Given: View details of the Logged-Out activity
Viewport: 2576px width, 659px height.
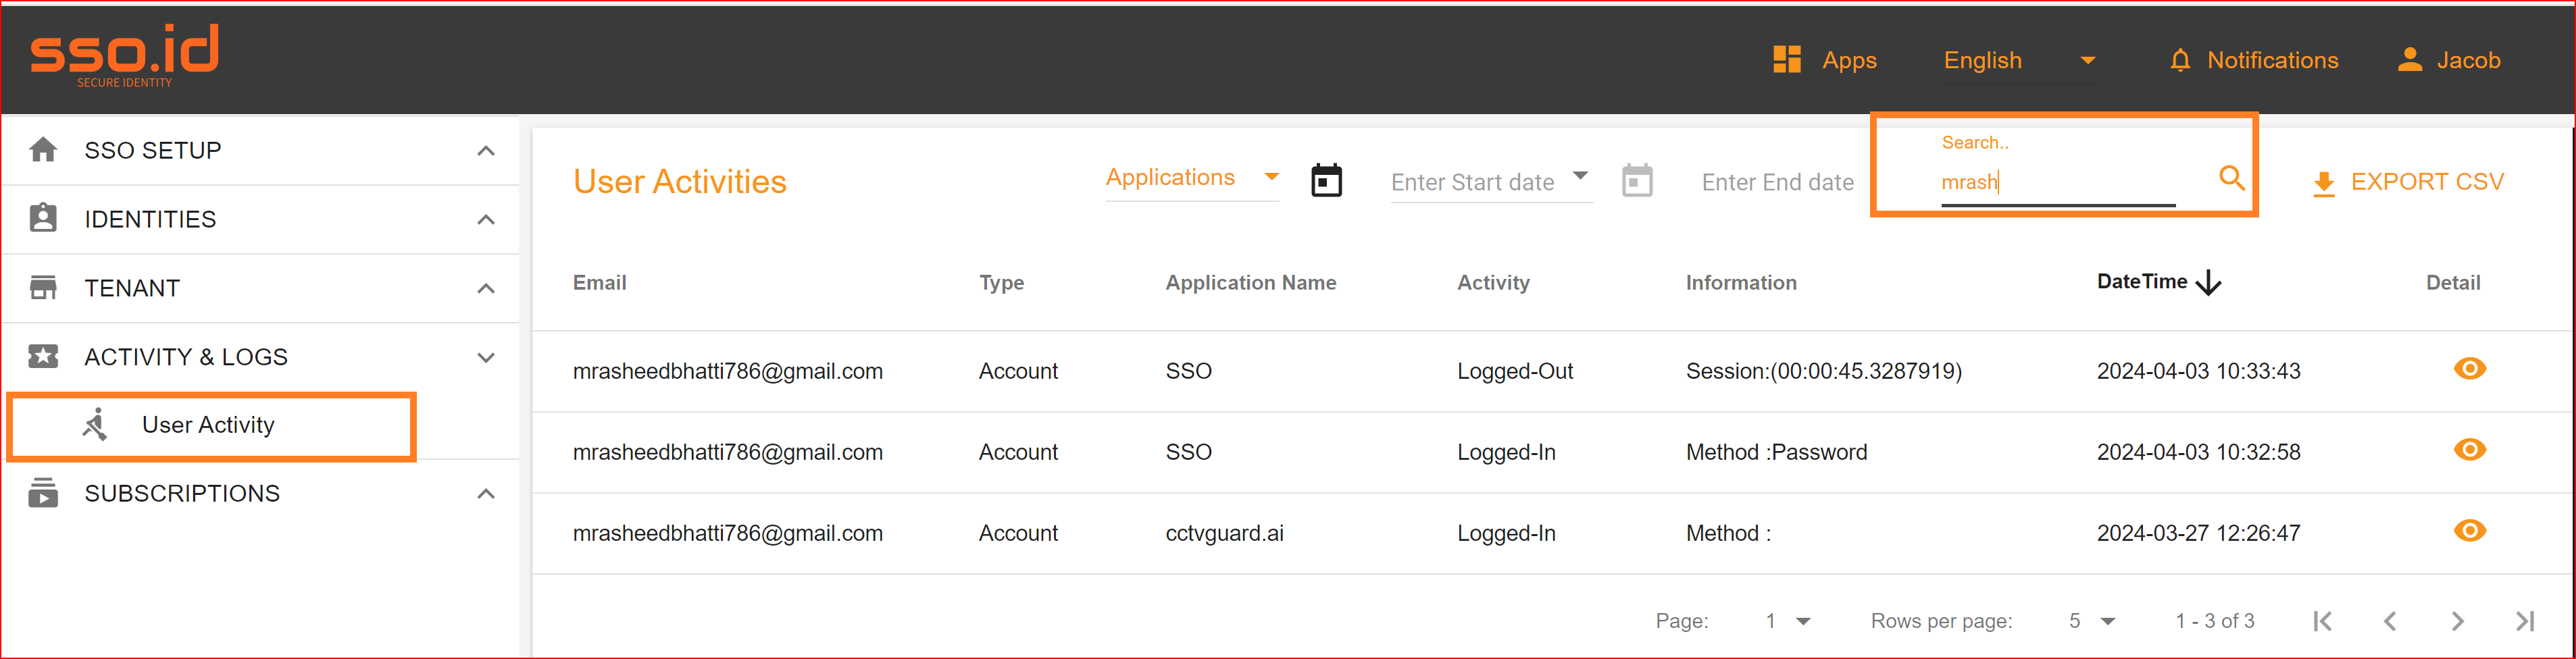Looking at the screenshot, I should (x=2469, y=369).
